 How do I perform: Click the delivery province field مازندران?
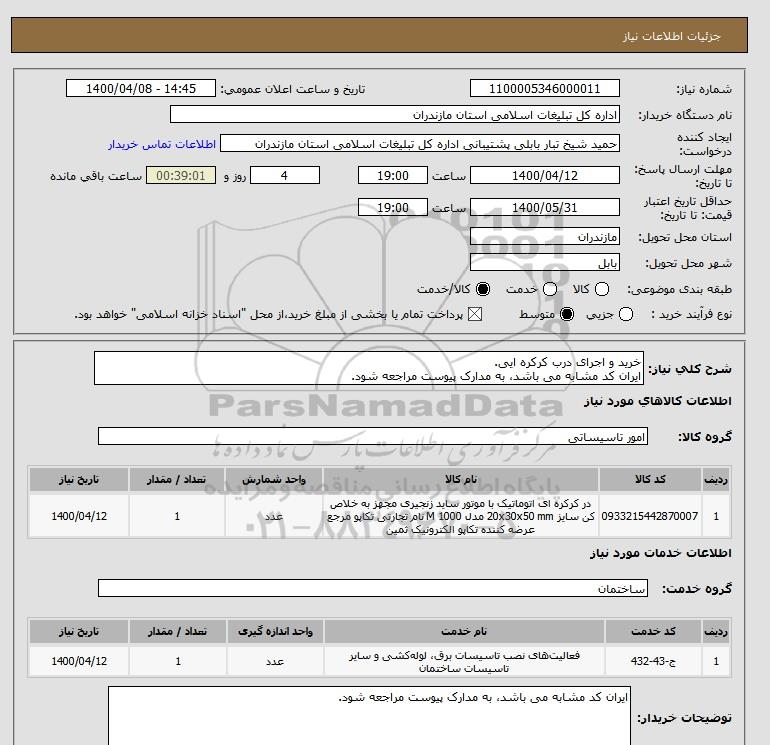point(545,237)
